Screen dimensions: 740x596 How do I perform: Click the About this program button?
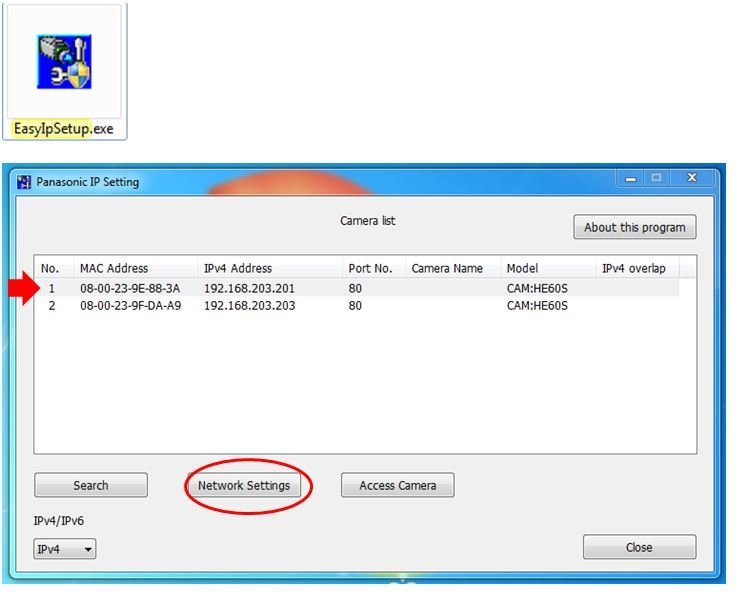(635, 227)
